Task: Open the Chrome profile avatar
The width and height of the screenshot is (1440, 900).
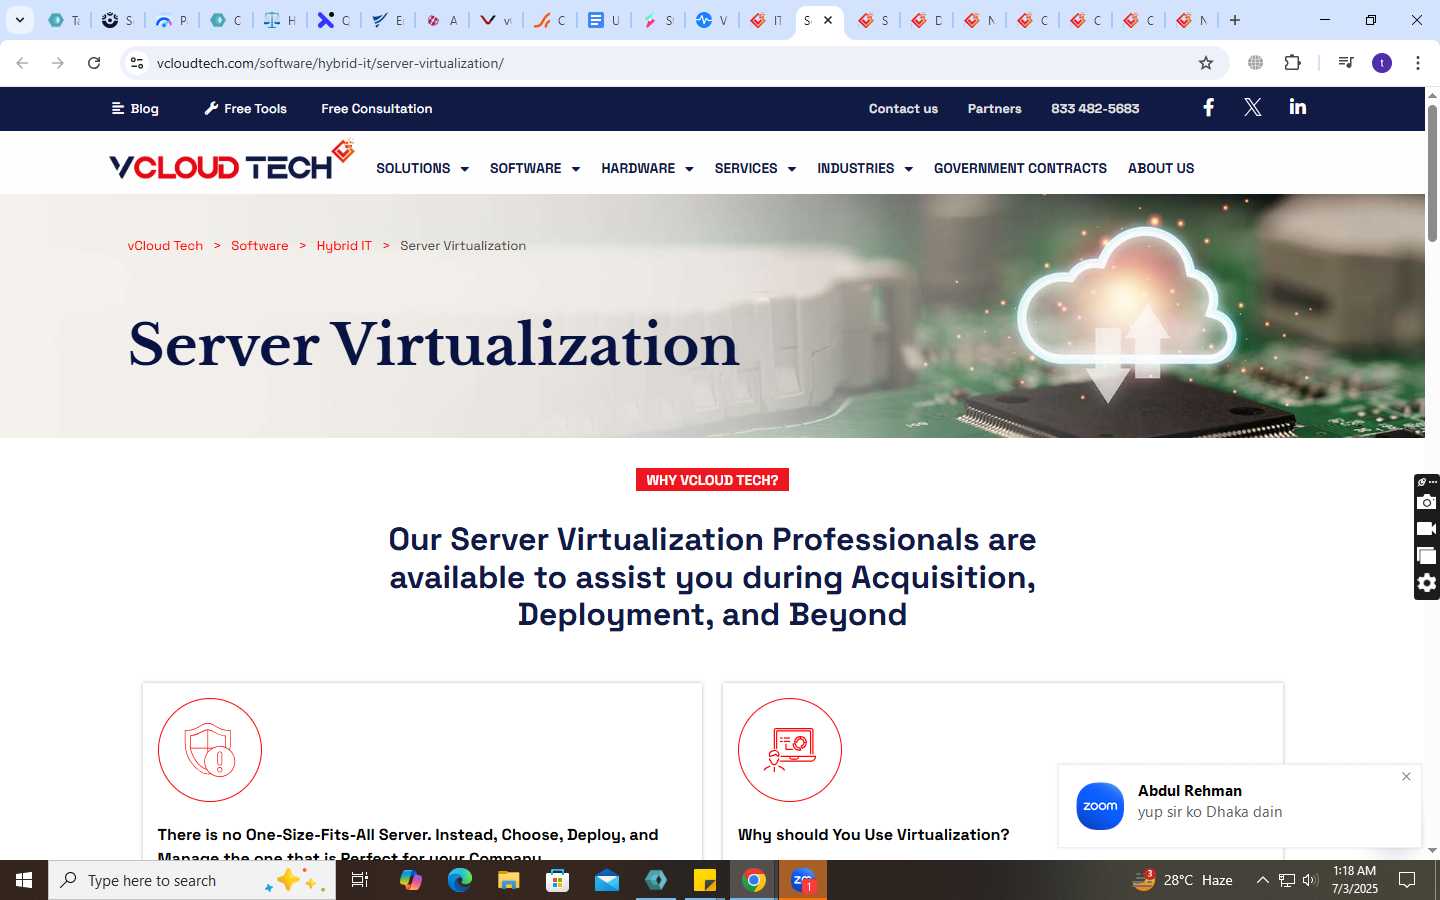Action: 1382,63
